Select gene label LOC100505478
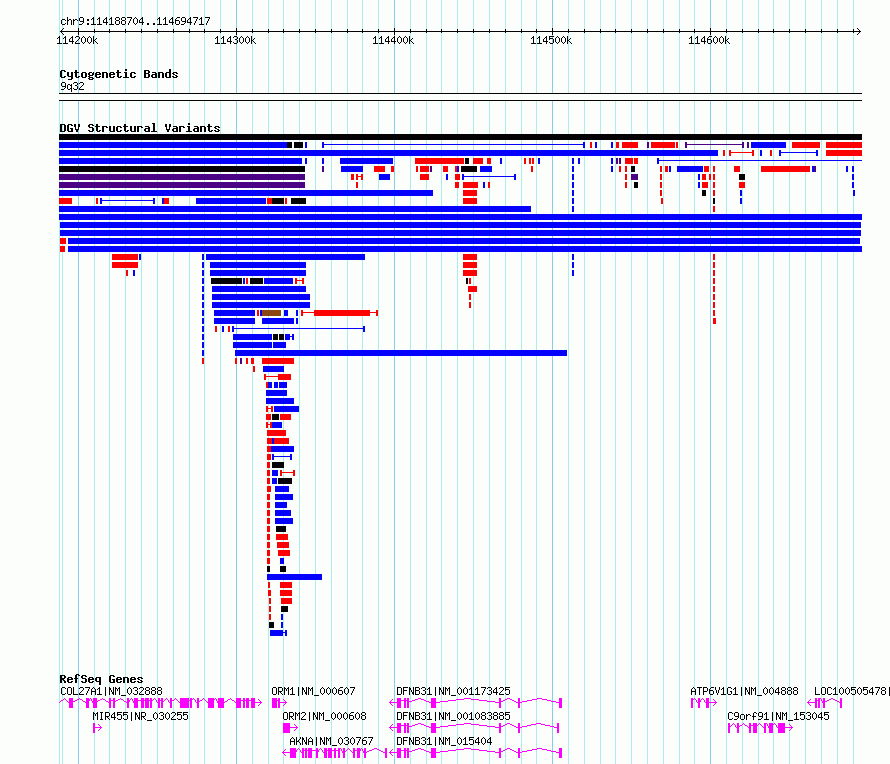The image size is (890, 764). click(850, 691)
